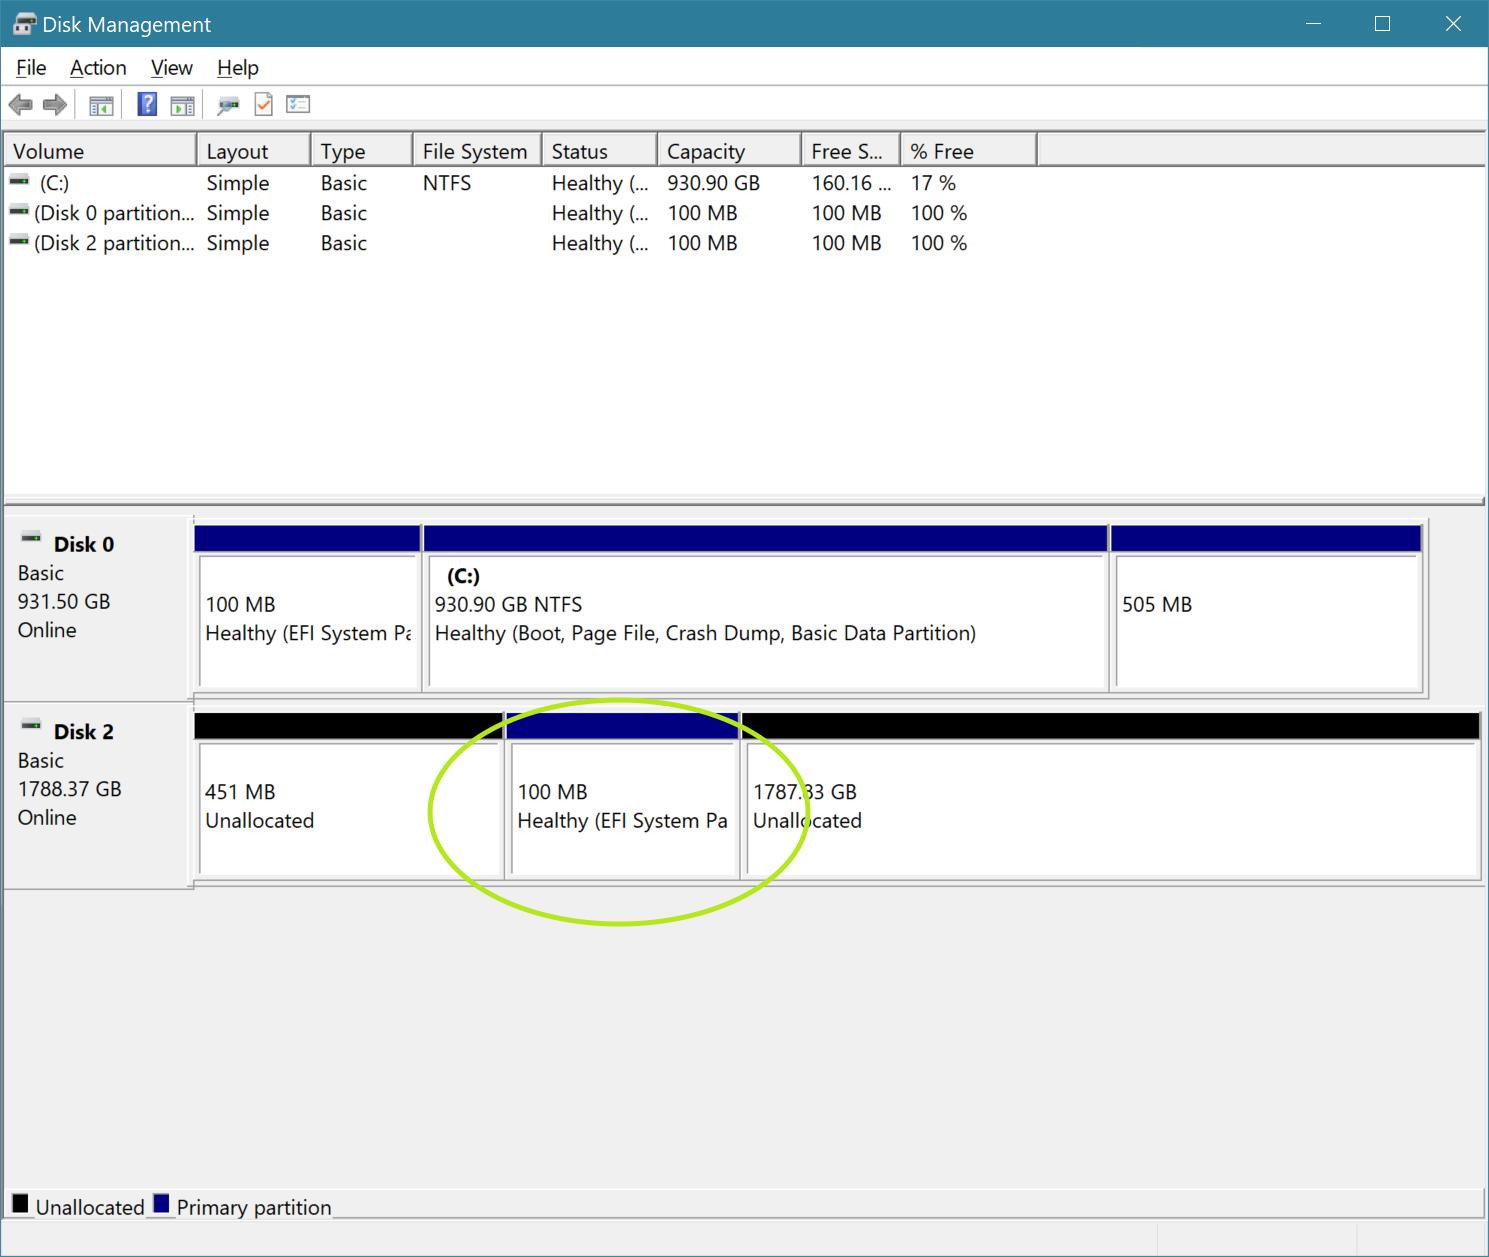Toggle the console tree panel icon
This screenshot has height=1257, width=1489.
coord(100,104)
